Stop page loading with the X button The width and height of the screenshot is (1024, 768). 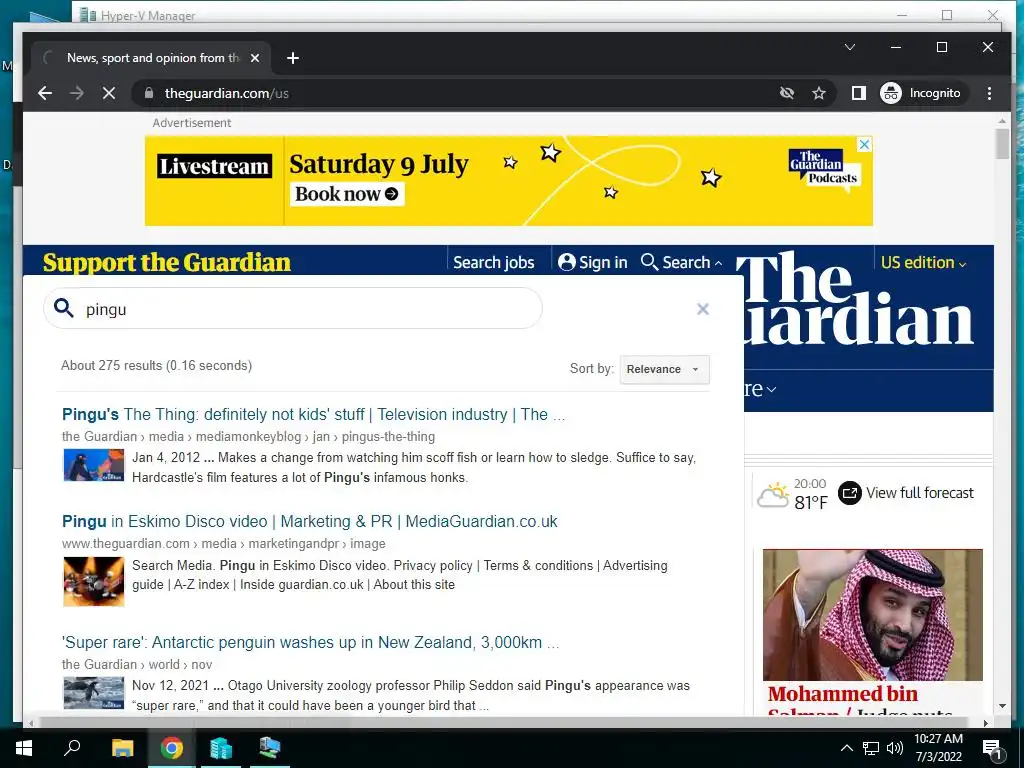[109, 93]
